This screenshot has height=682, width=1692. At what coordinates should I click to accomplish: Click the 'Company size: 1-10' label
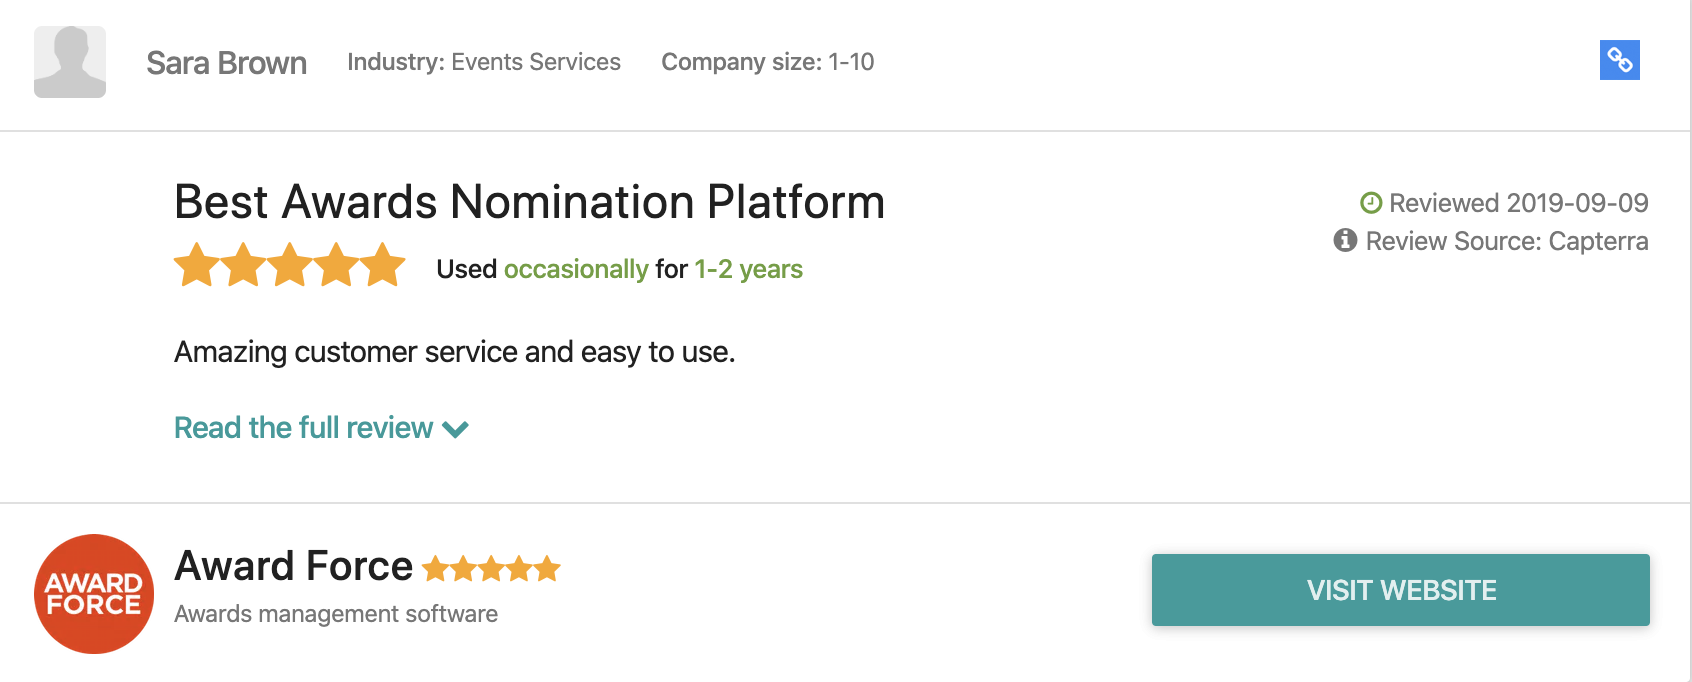pyautogui.click(x=767, y=62)
